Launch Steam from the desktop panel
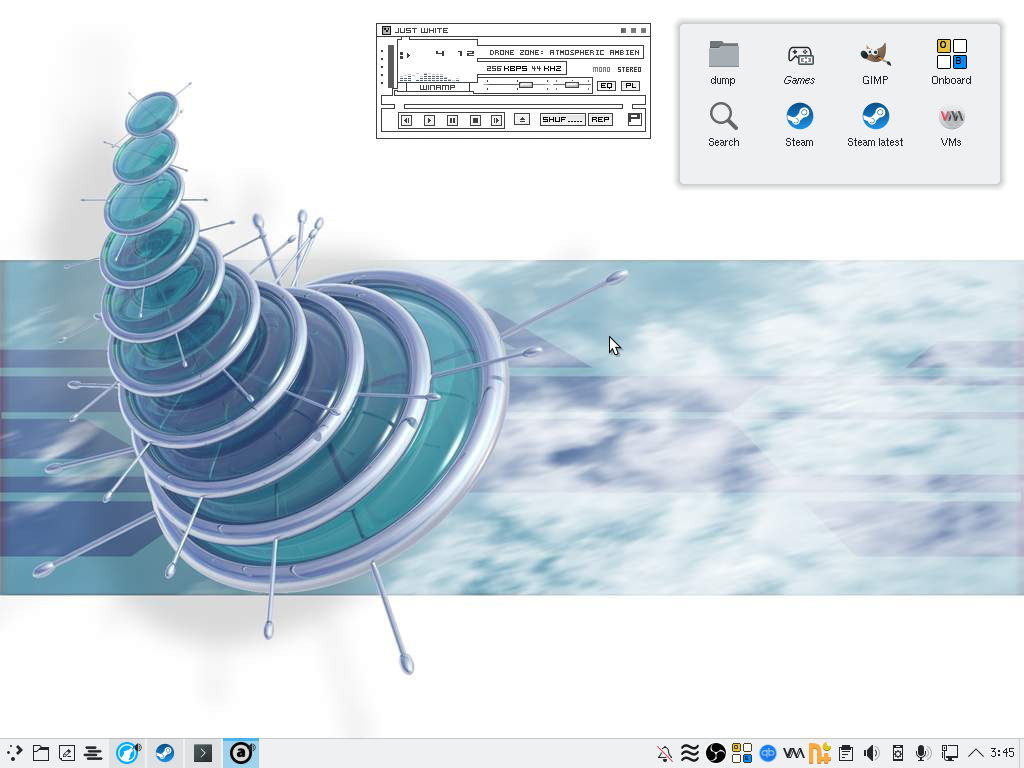 coord(799,124)
